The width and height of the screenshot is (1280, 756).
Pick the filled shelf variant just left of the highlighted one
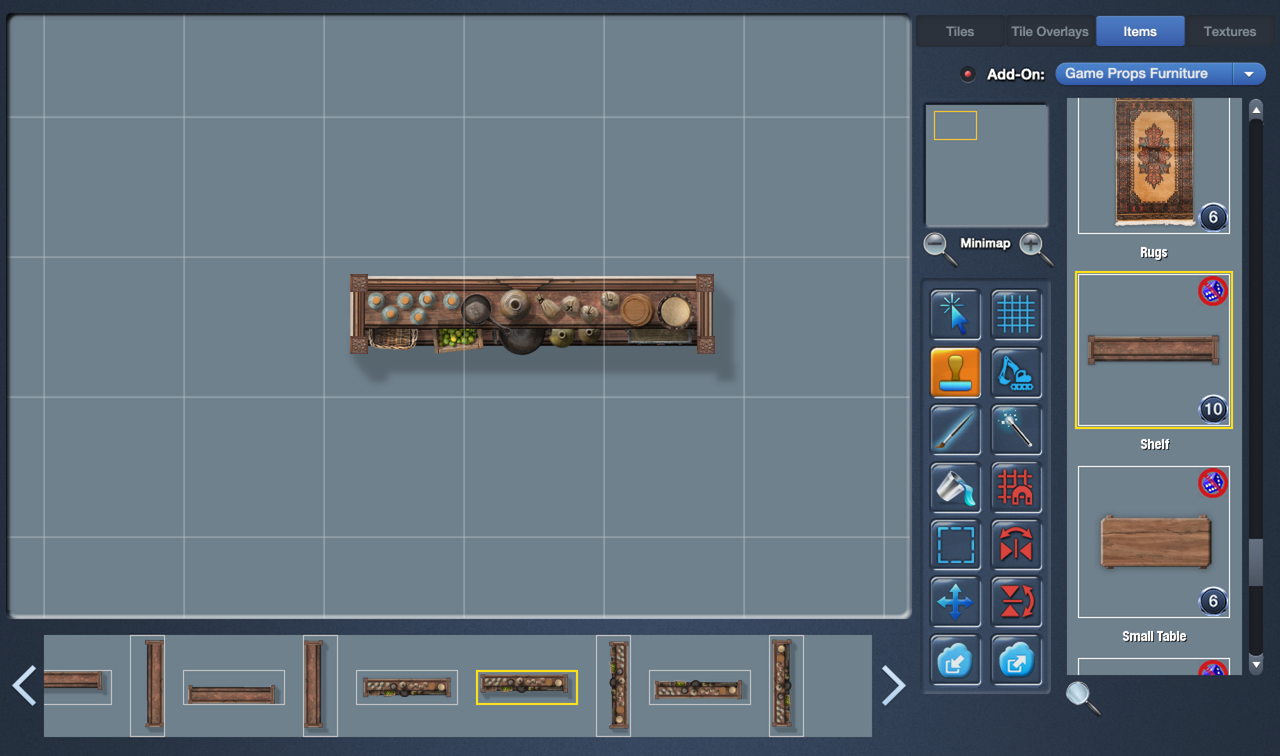[x=407, y=687]
